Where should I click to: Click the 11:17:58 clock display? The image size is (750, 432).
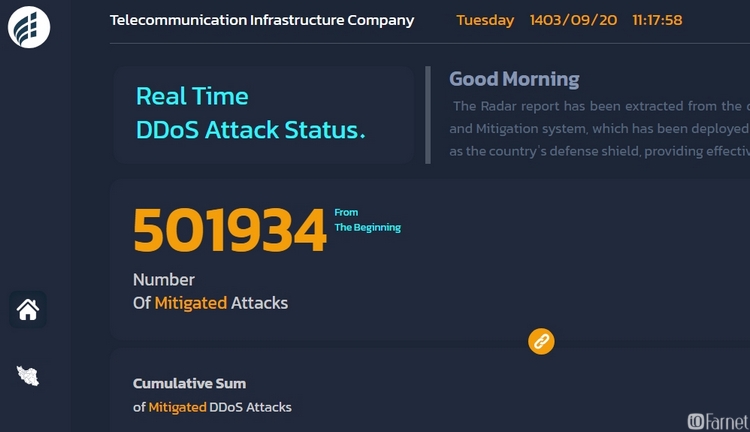(657, 20)
